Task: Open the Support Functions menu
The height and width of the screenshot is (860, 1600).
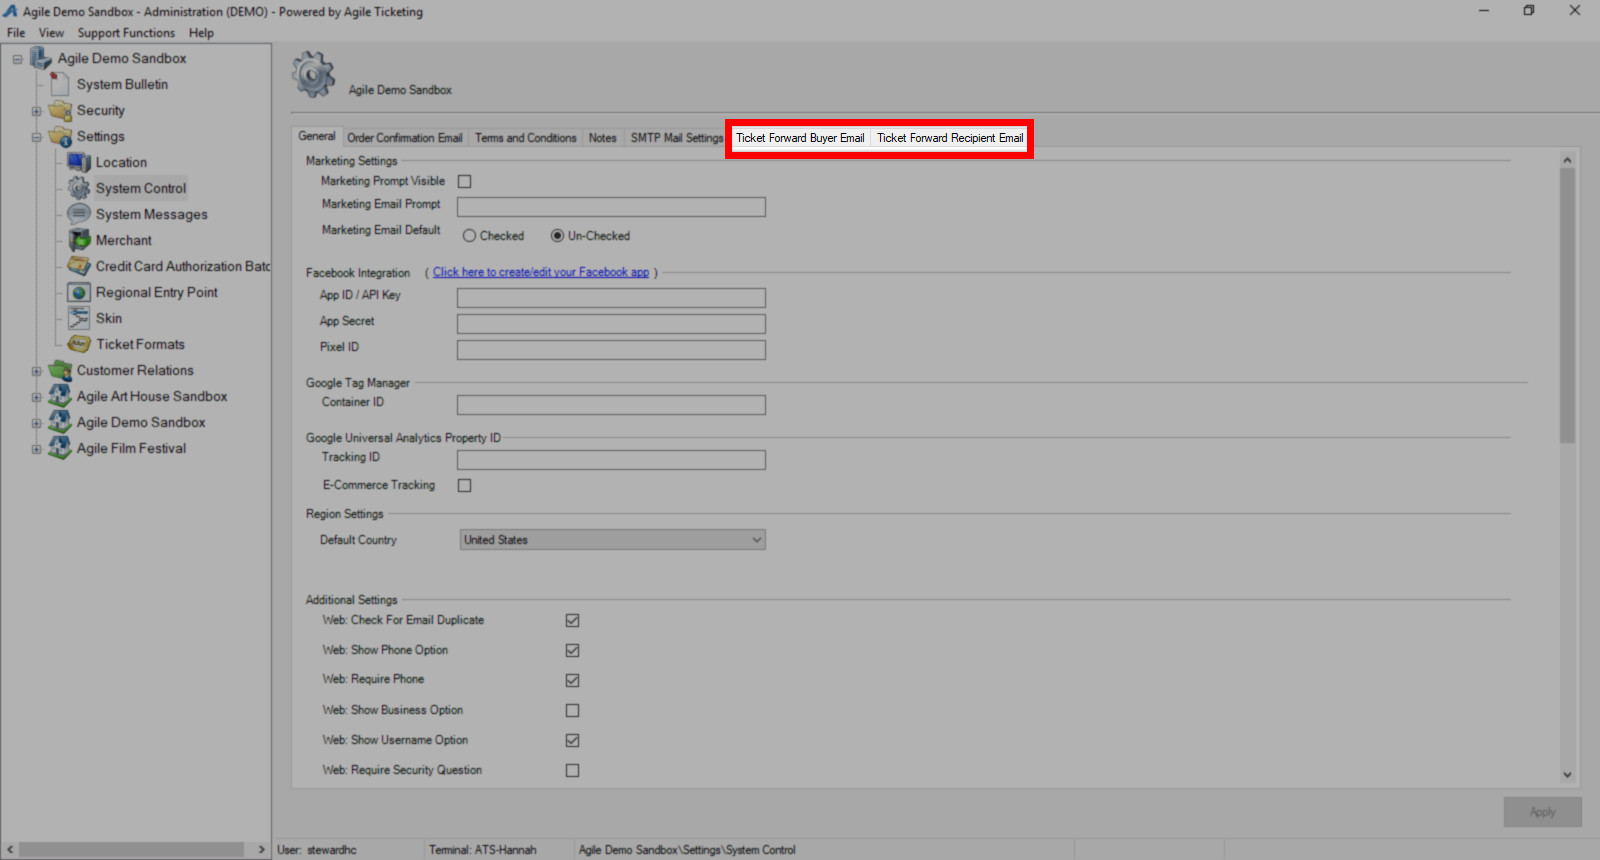Action: (126, 32)
